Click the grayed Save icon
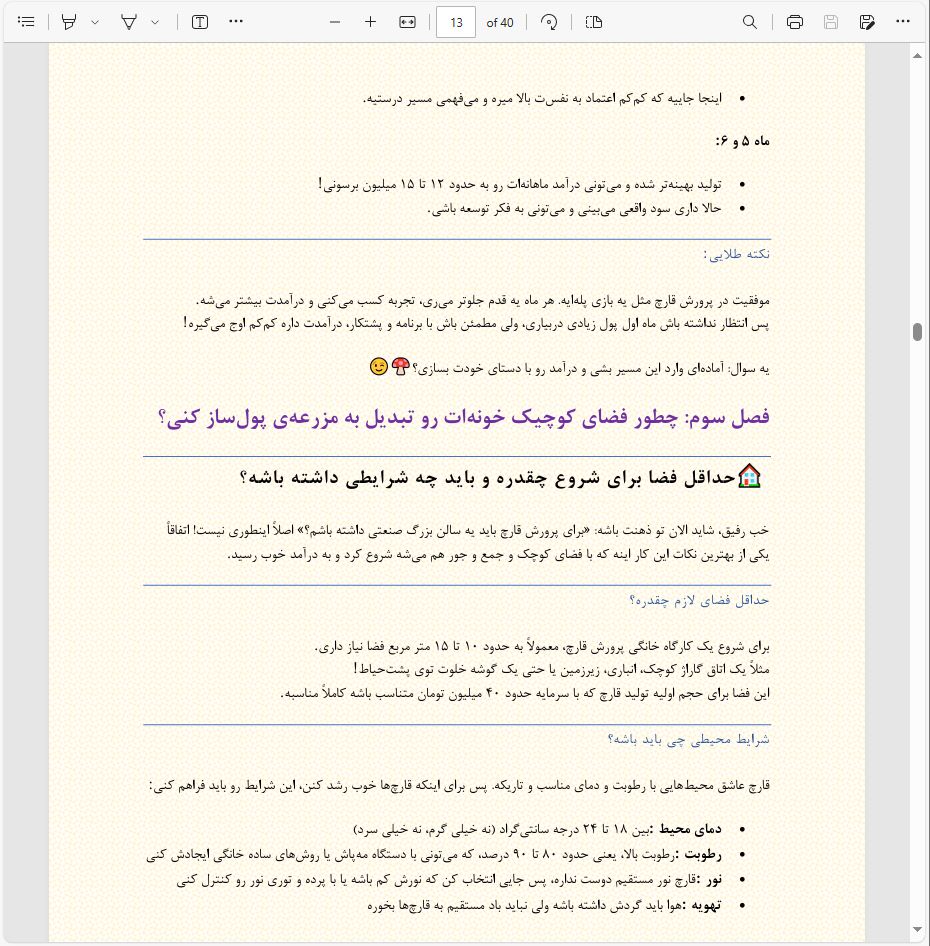The width and height of the screenshot is (930, 946). [x=833, y=22]
